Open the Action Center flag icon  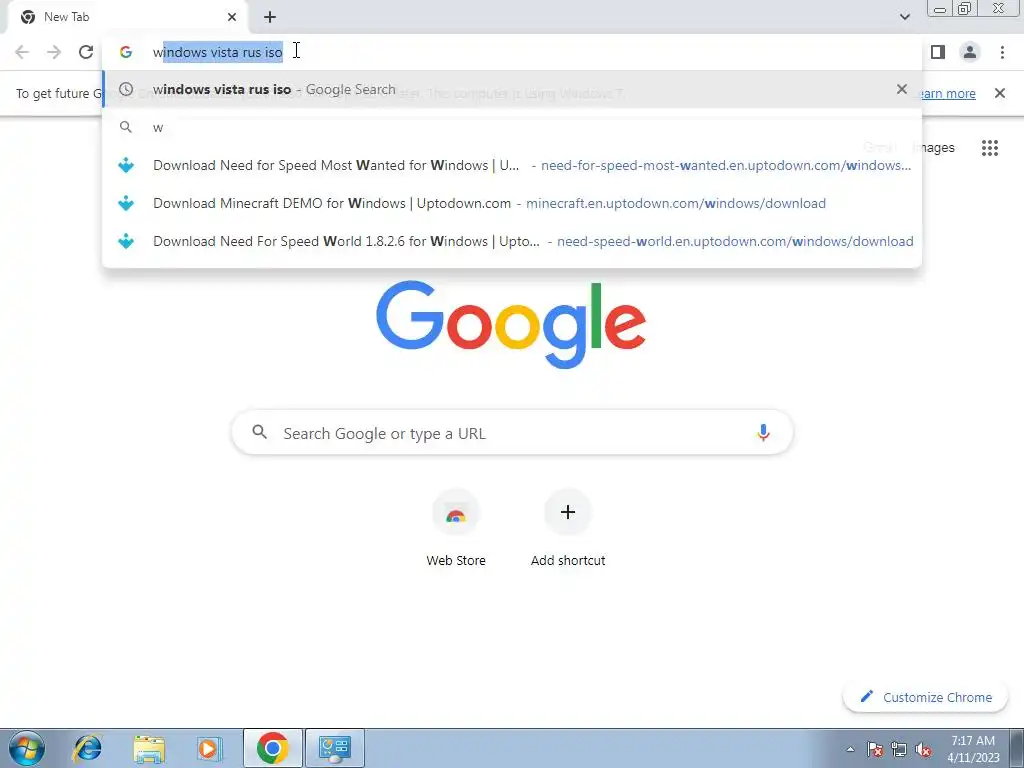tap(875, 750)
